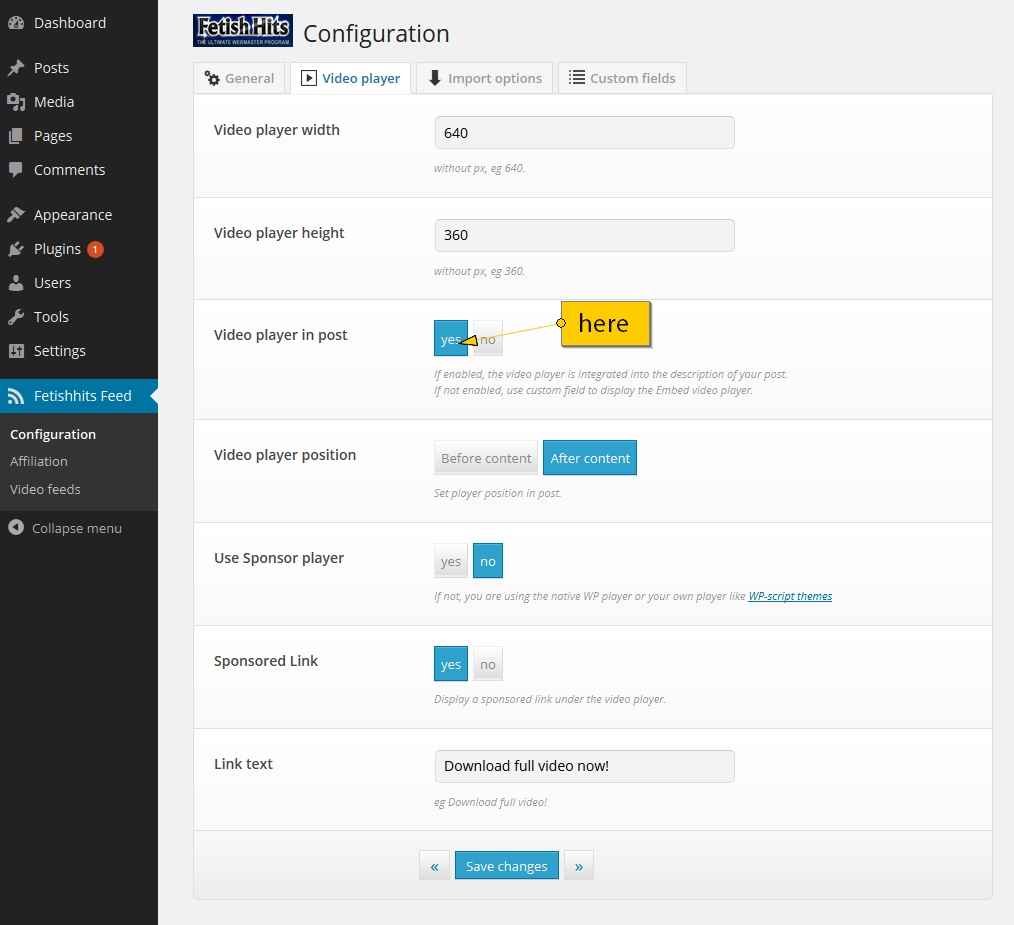Open the Configuration submenu item

[53, 435]
